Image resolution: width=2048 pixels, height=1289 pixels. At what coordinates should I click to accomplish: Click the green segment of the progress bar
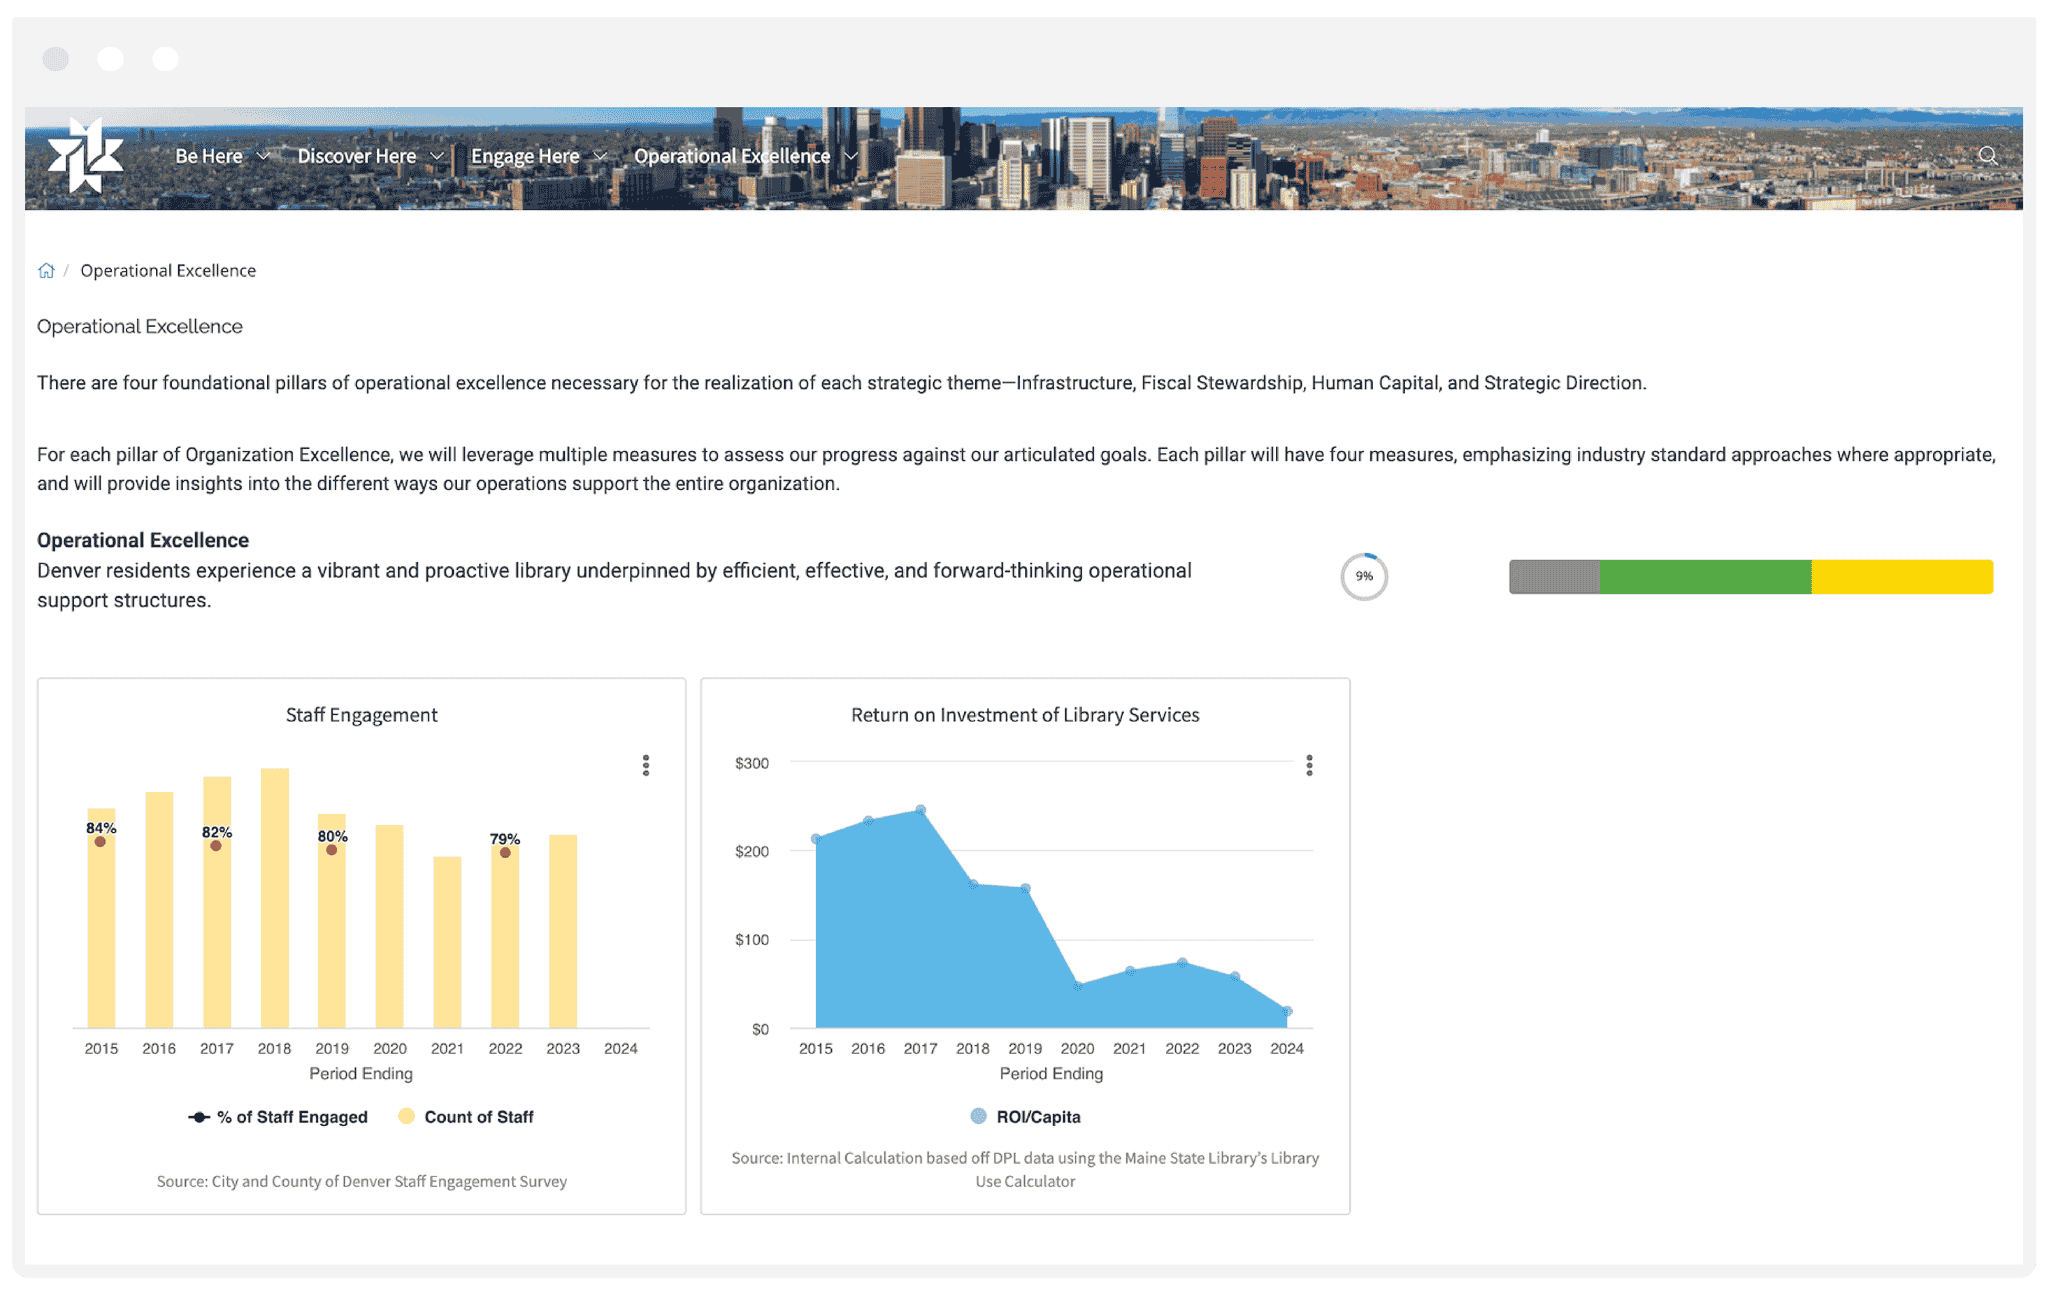pos(1705,577)
